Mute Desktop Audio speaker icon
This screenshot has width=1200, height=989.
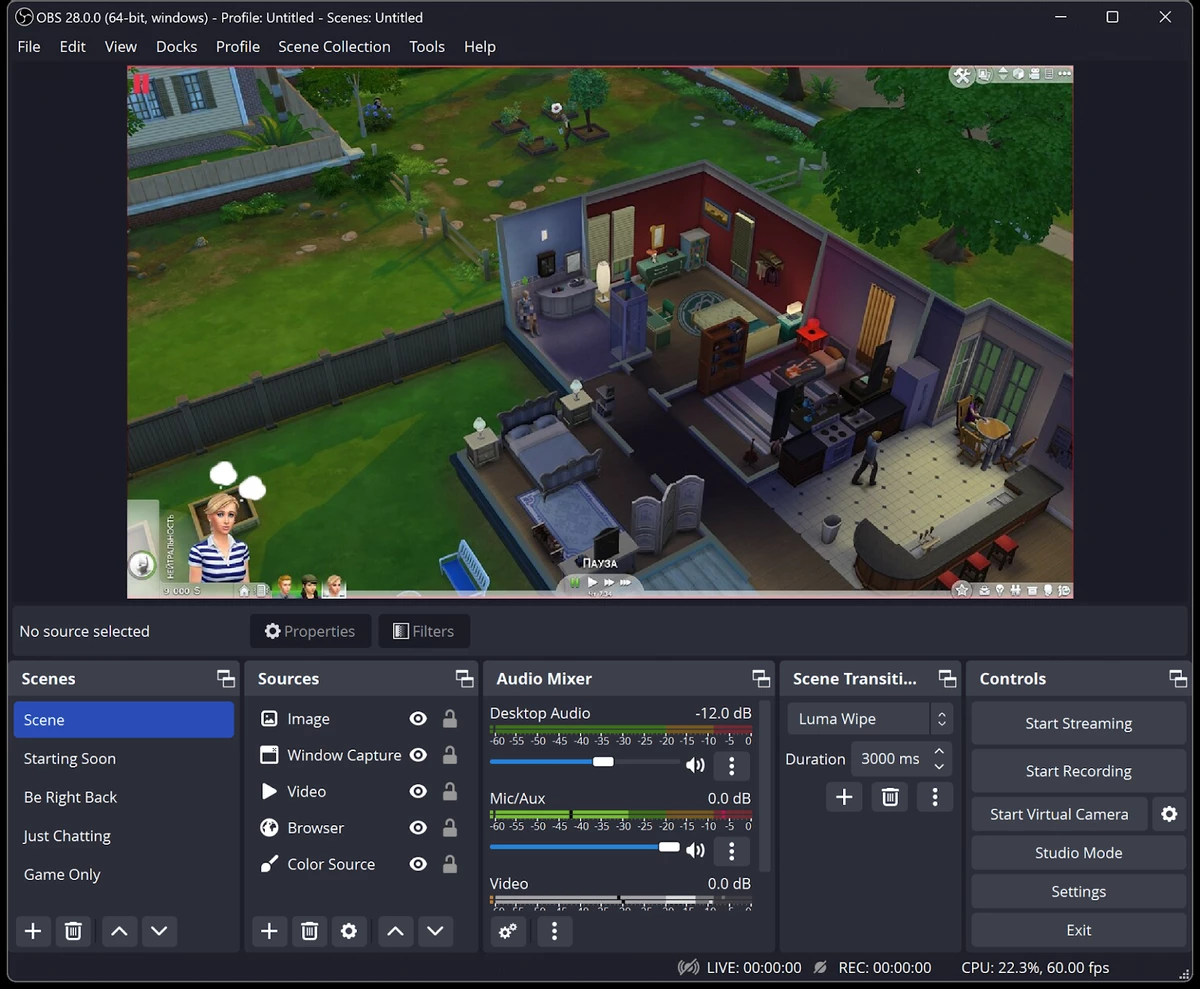click(695, 765)
